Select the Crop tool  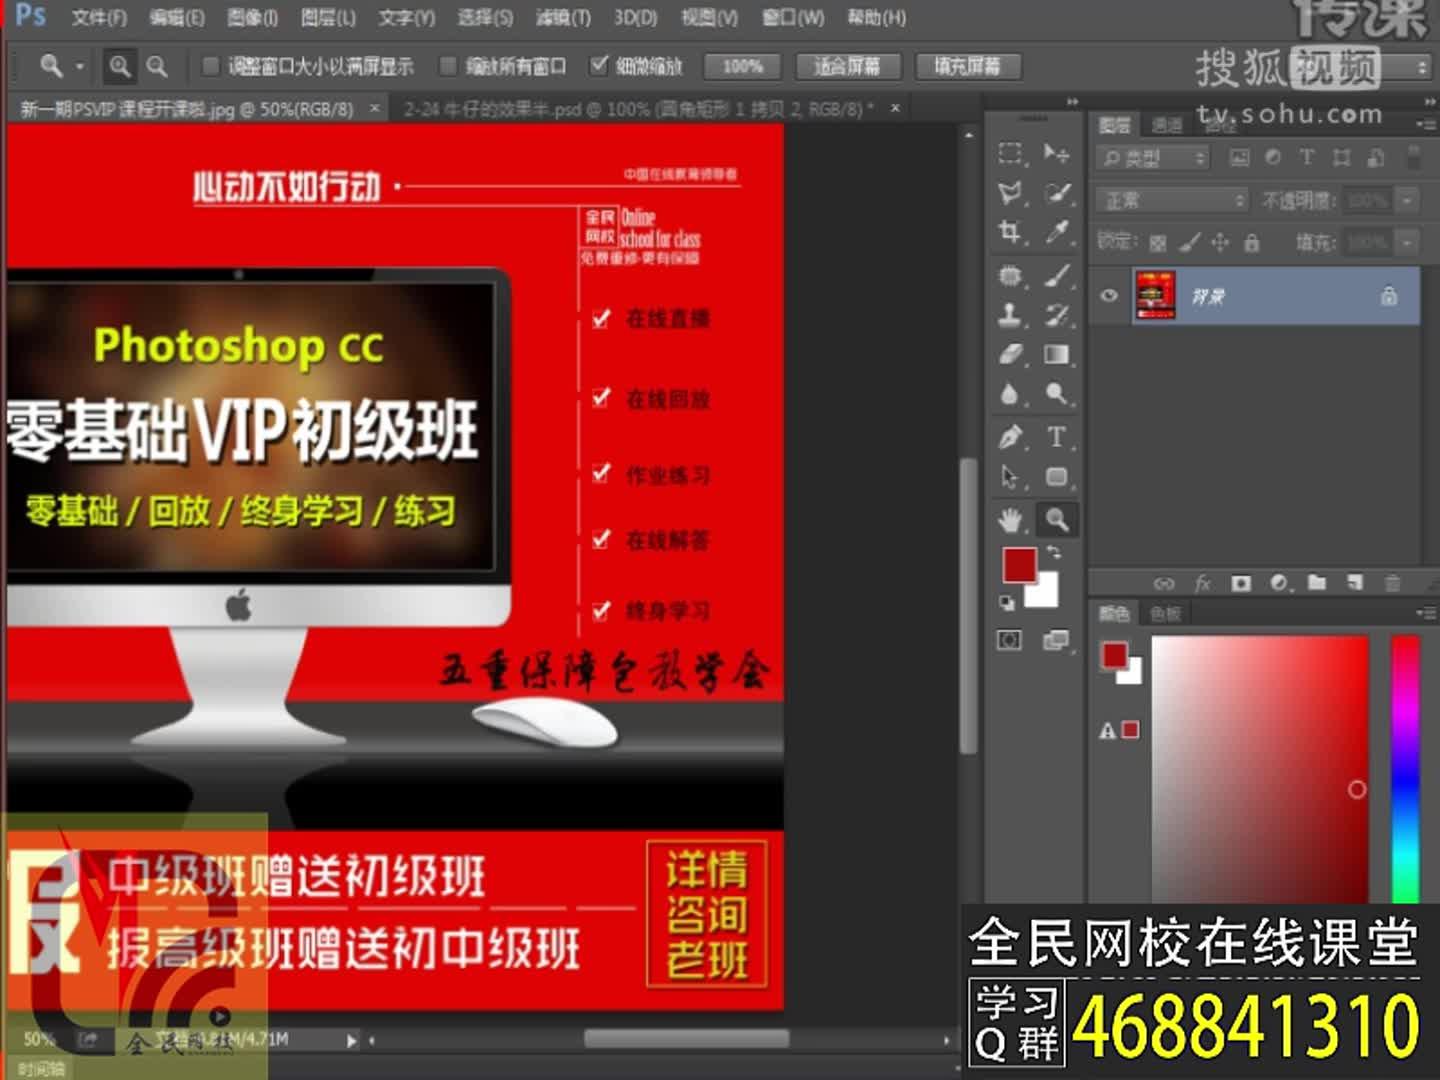coord(1010,232)
